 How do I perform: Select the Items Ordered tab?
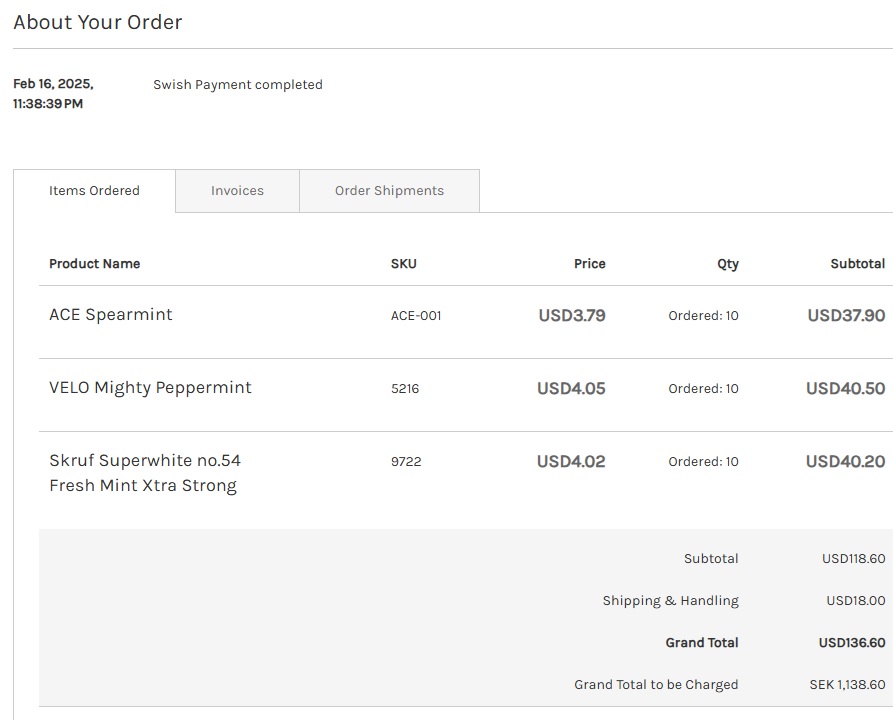click(x=94, y=191)
